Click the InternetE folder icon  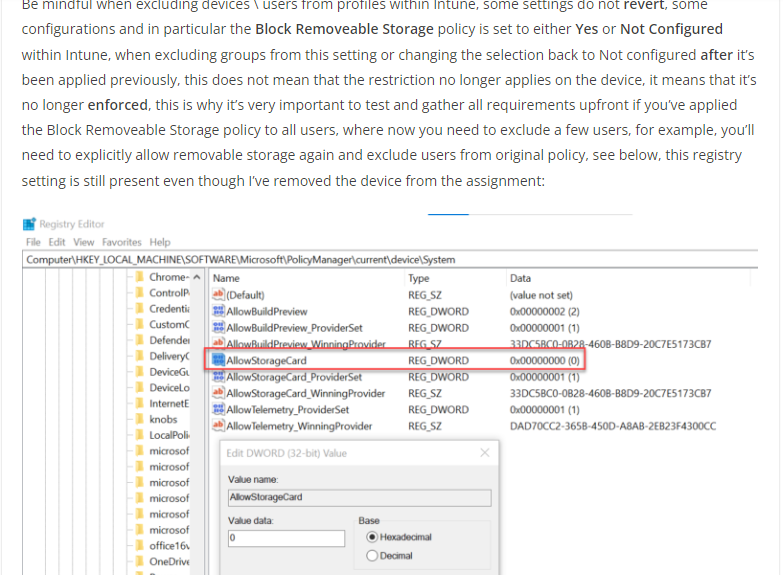(x=140, y=403)
